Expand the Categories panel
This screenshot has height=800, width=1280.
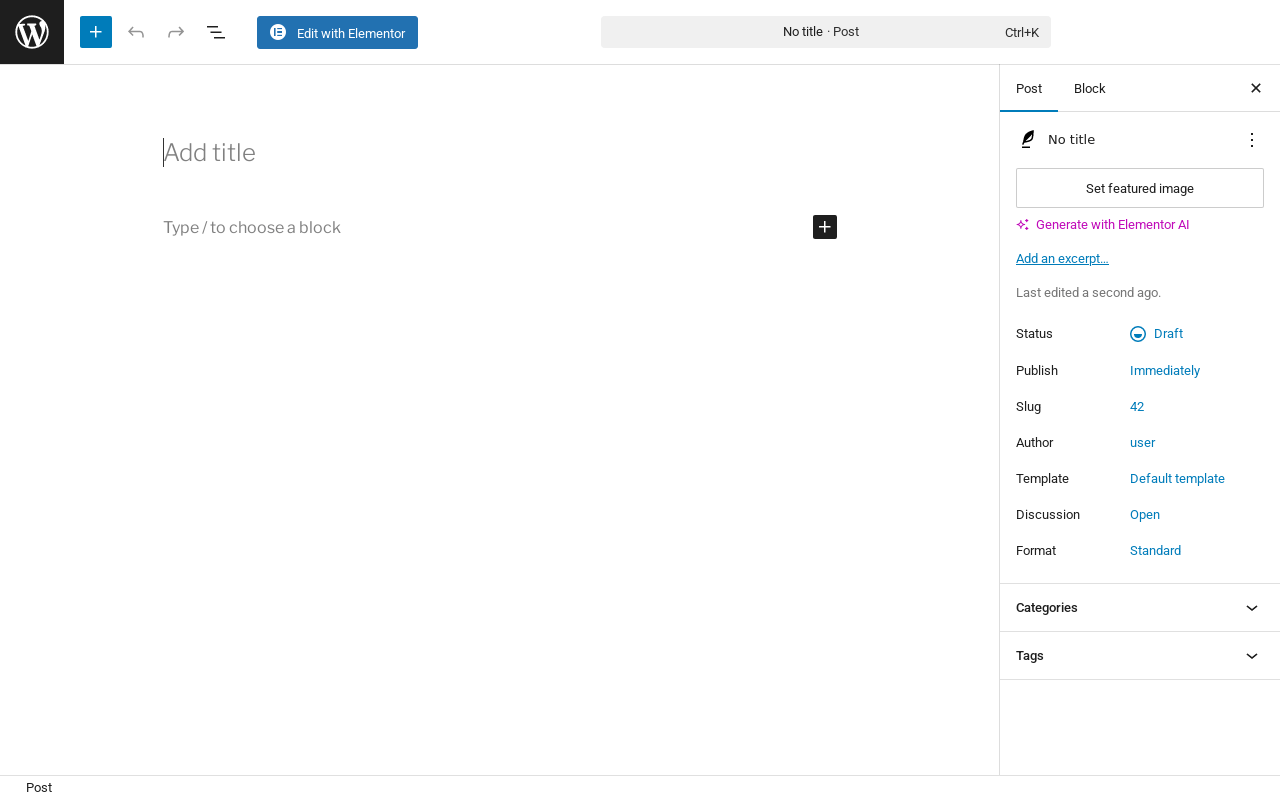pyautogui.click(x=1140, y=608)
